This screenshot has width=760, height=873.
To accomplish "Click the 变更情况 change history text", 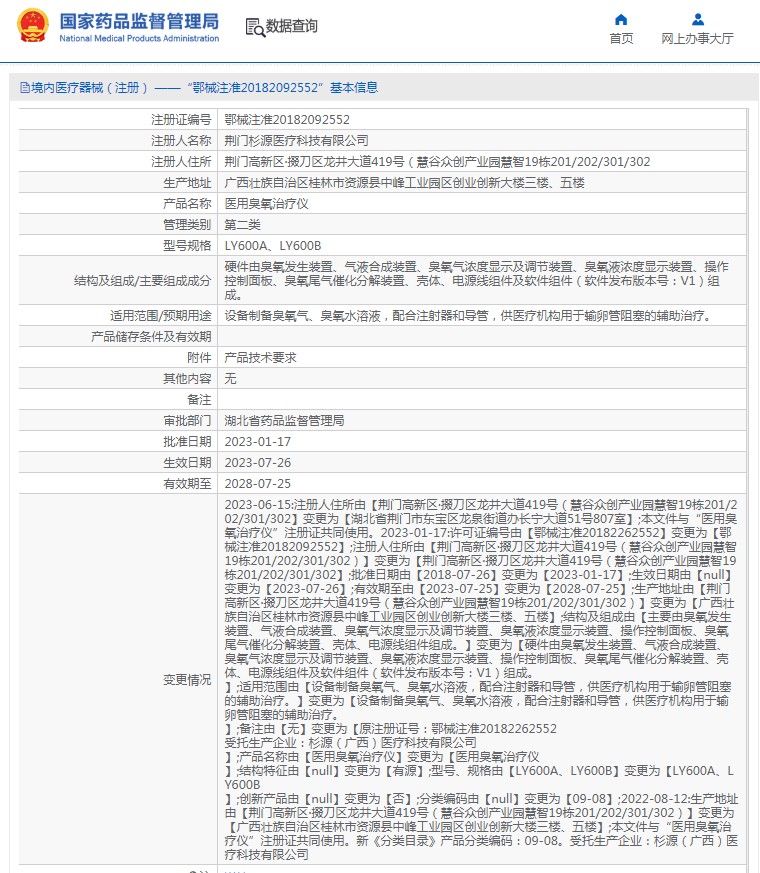I will pos(481,679).
